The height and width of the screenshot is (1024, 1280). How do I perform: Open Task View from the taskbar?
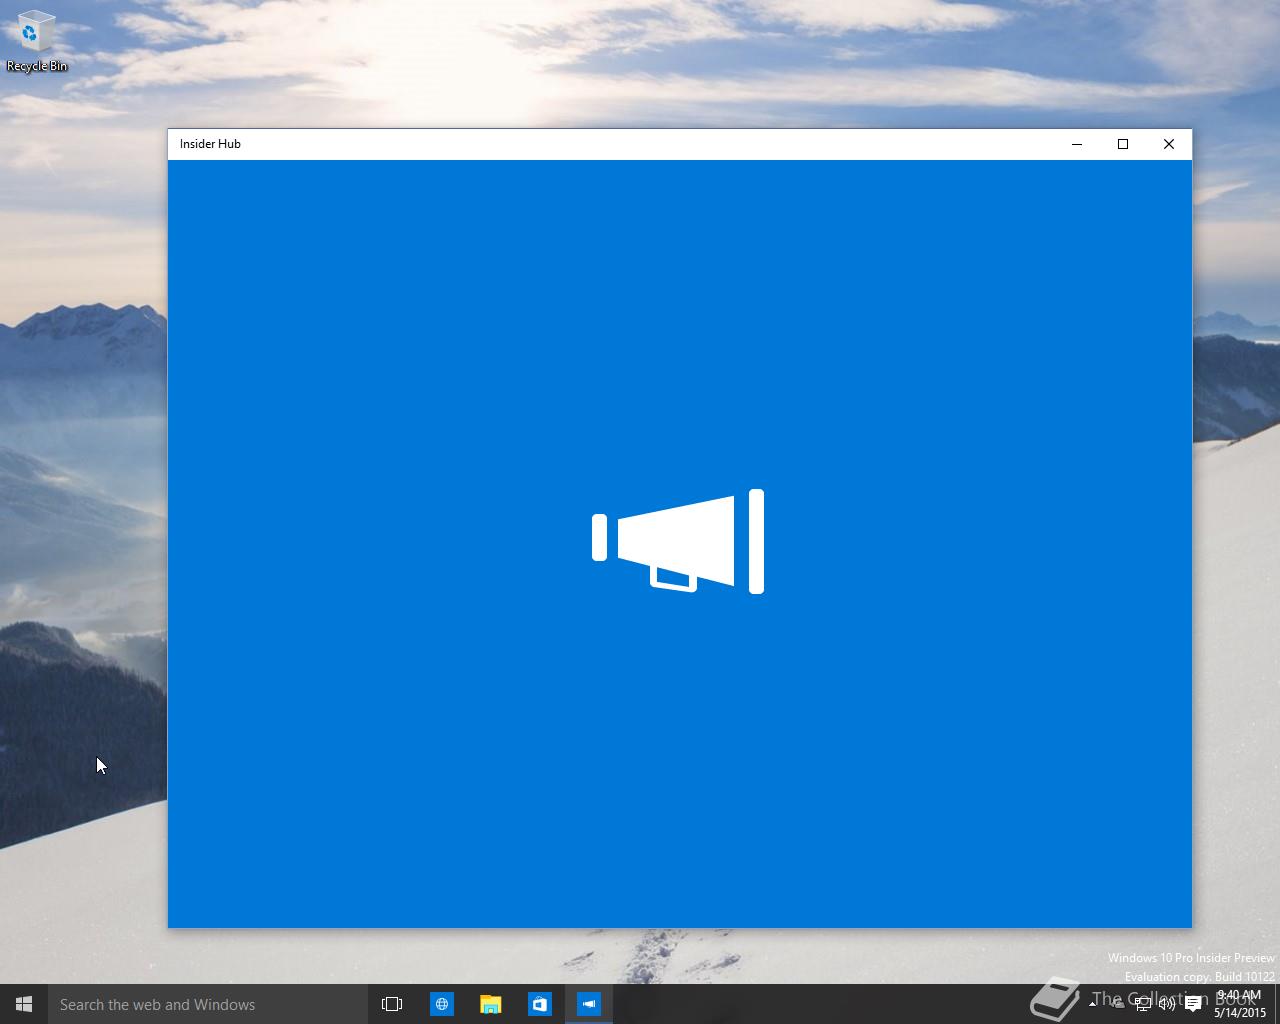[x=392, y=1004]
